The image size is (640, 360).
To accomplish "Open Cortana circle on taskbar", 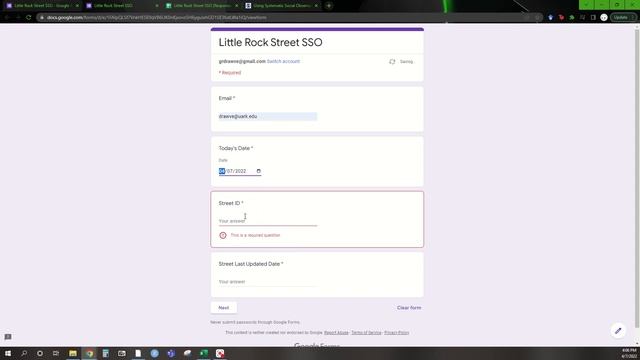I will pos(40,353).
